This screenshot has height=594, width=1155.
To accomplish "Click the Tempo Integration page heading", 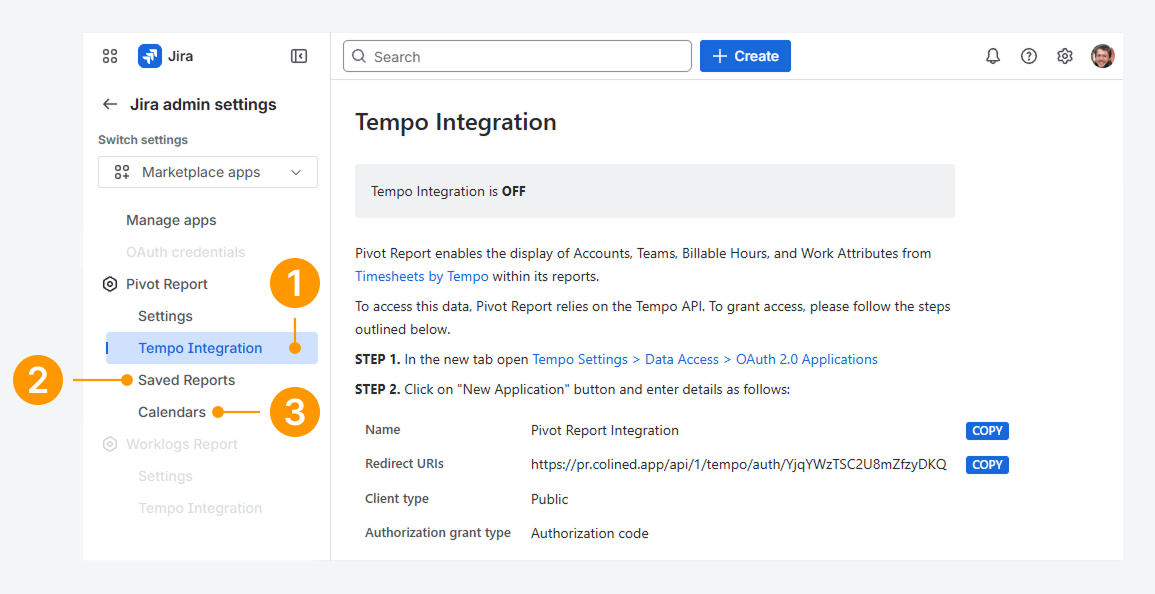I will pyautogui.click(x=455, y=122).
